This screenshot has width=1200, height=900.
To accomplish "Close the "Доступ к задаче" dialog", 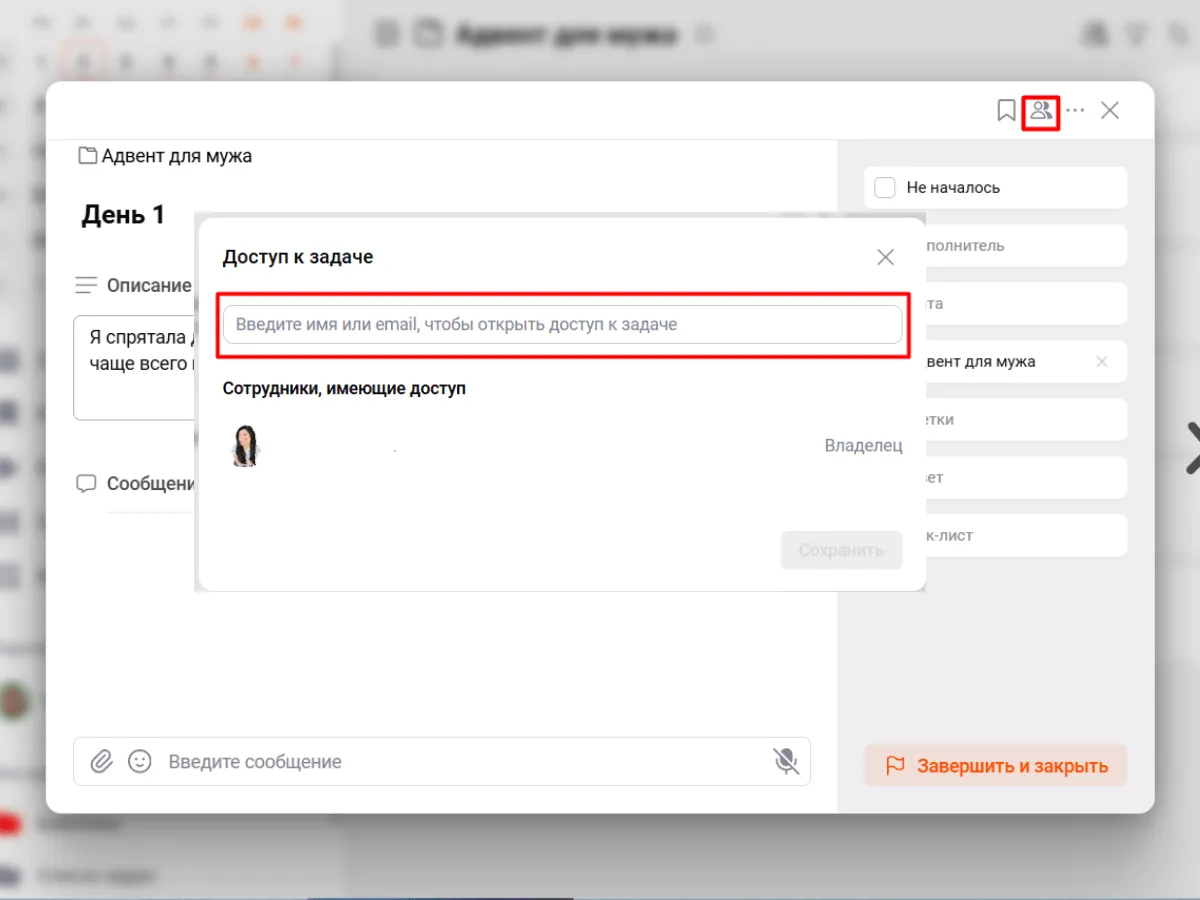I will [885, 257].
